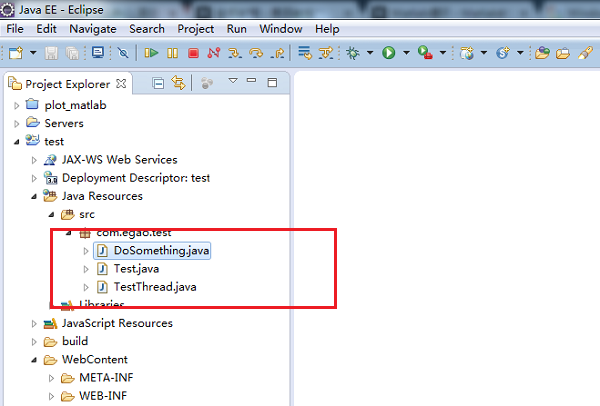
Task: Open the Search menu
Action: 147,29
